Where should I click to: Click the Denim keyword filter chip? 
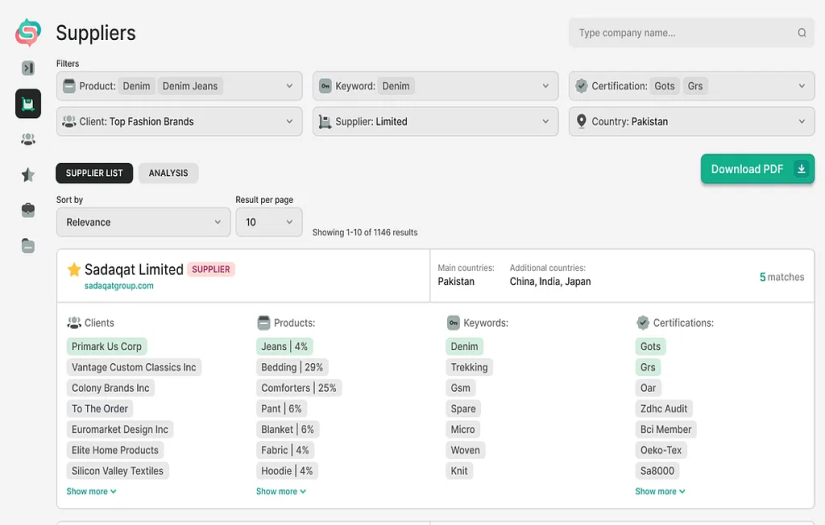[x=396, y=86]
